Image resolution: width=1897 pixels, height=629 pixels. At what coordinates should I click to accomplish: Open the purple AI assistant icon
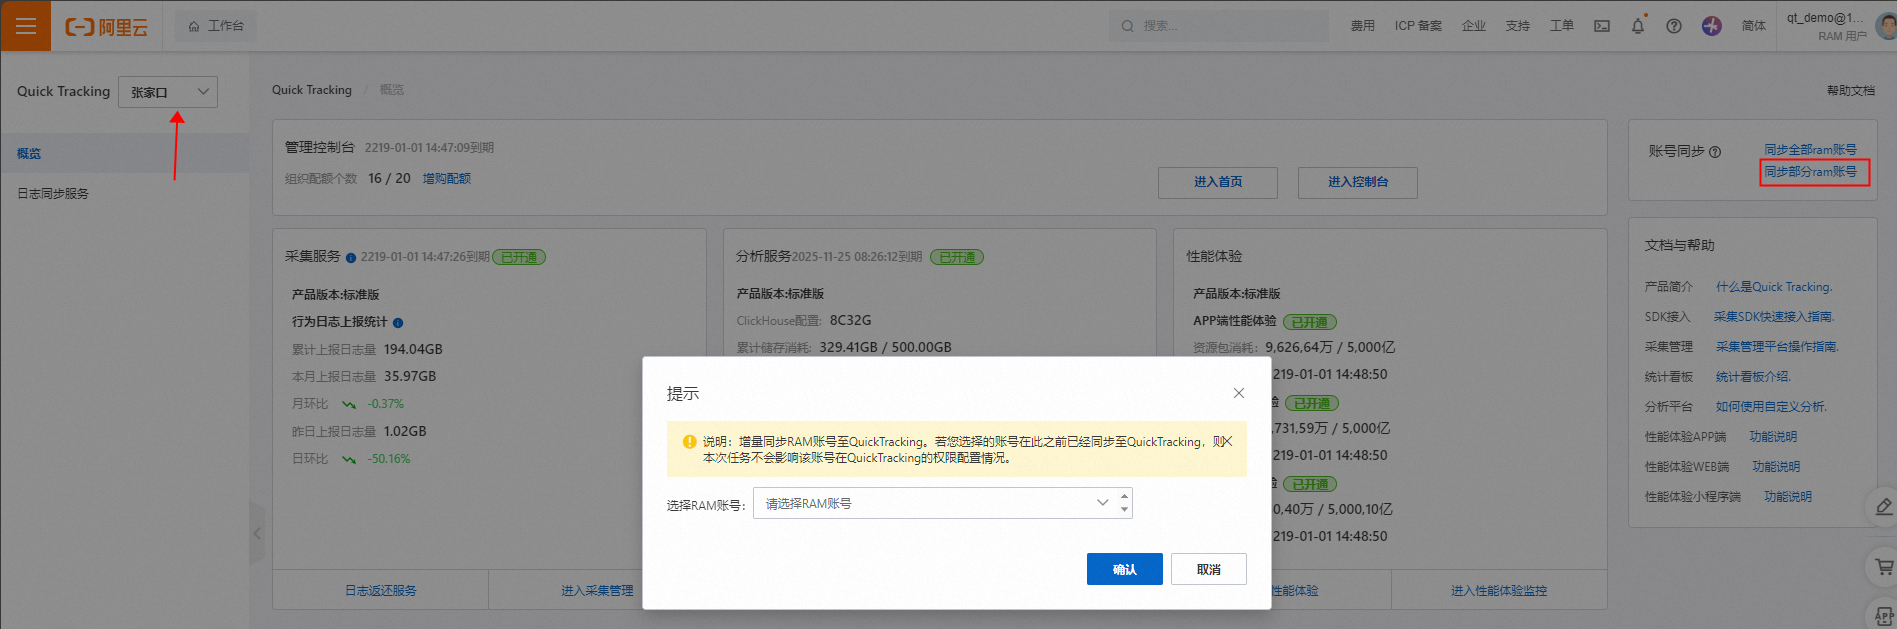[1712, 26]
